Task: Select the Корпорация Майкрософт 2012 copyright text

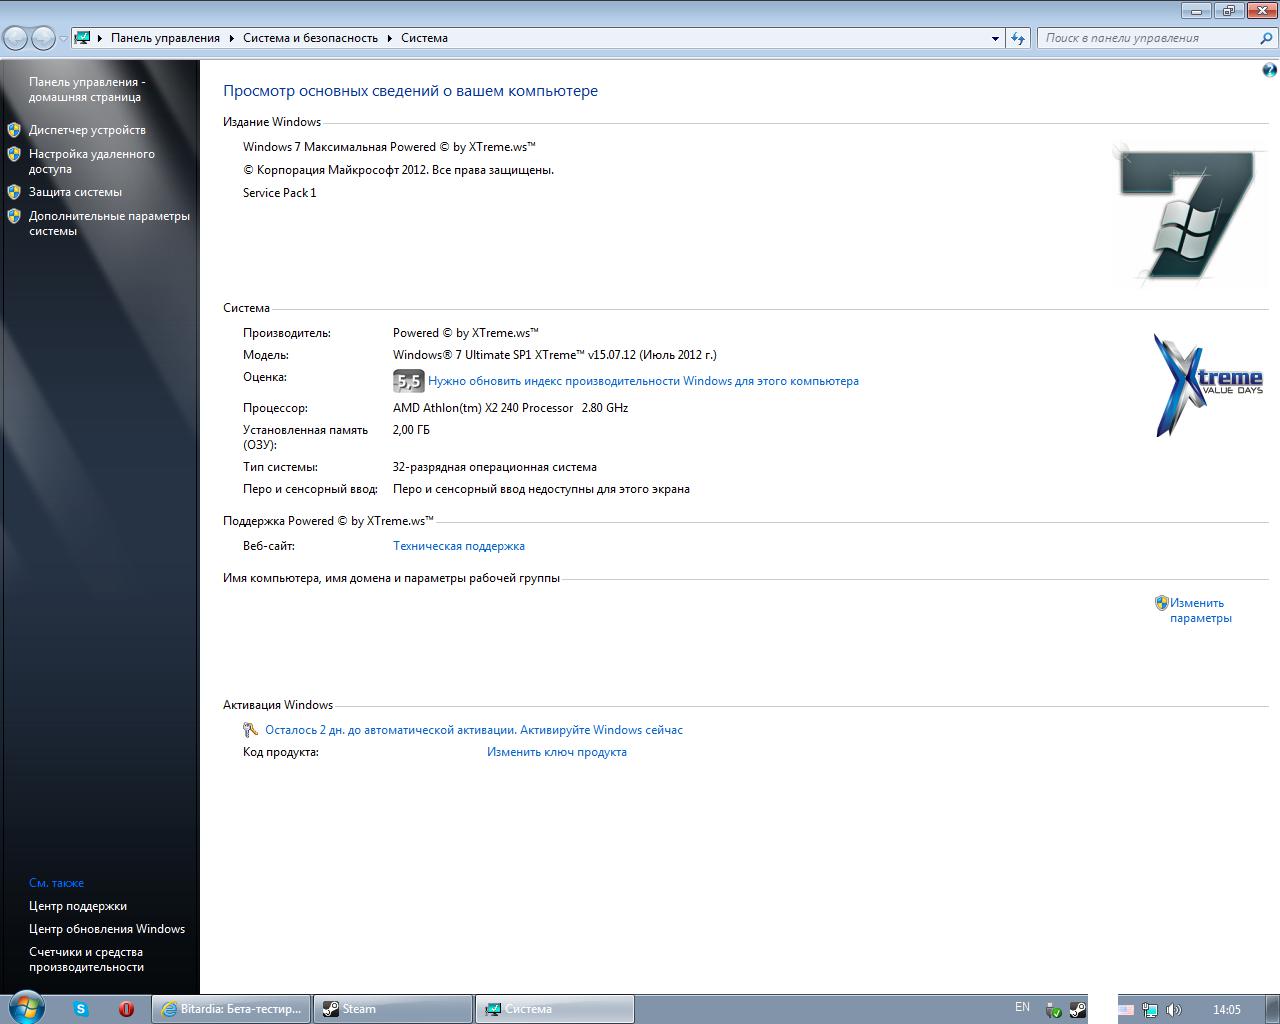Action: [398, 170]
